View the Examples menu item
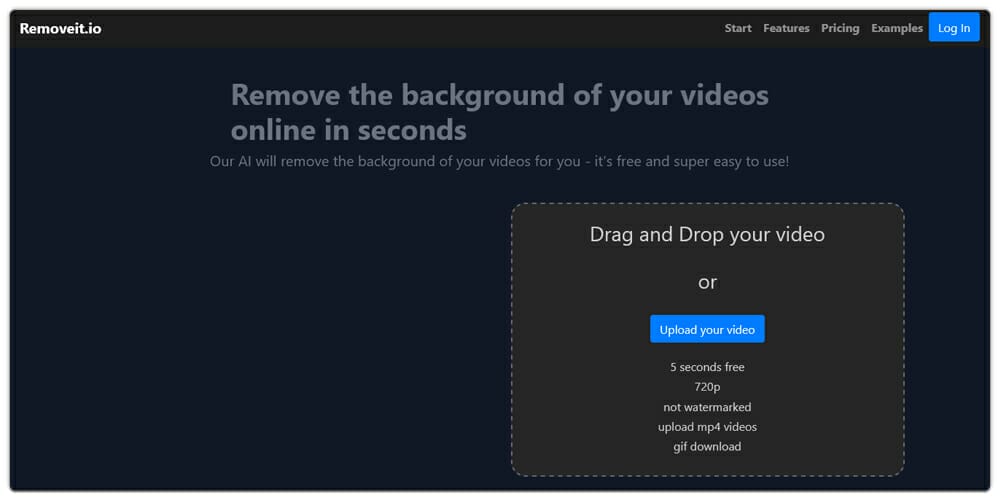The image size is (1000, 500). click(897, 28)
